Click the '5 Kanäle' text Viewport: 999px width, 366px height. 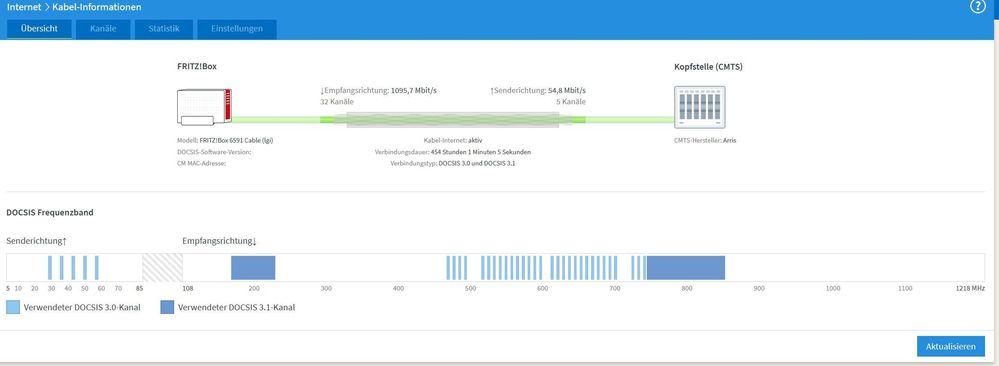(x=571, y=102)
